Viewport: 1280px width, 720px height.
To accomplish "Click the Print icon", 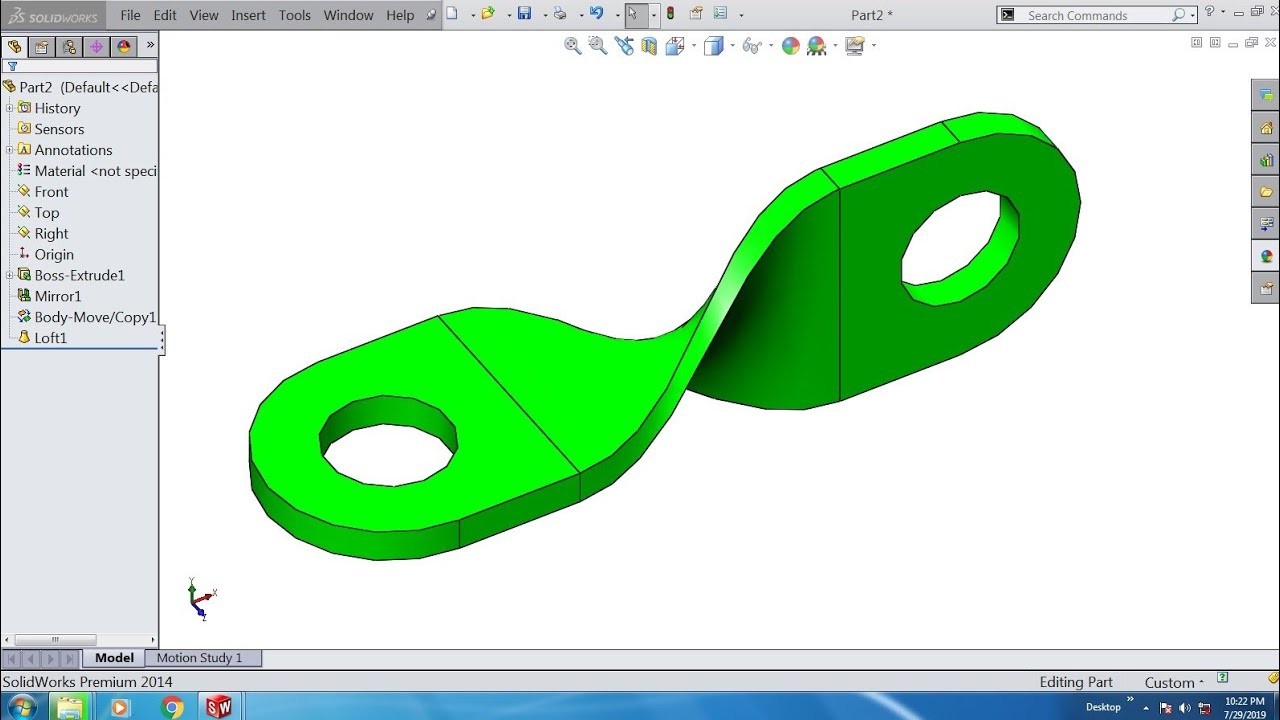I will 560,14.
